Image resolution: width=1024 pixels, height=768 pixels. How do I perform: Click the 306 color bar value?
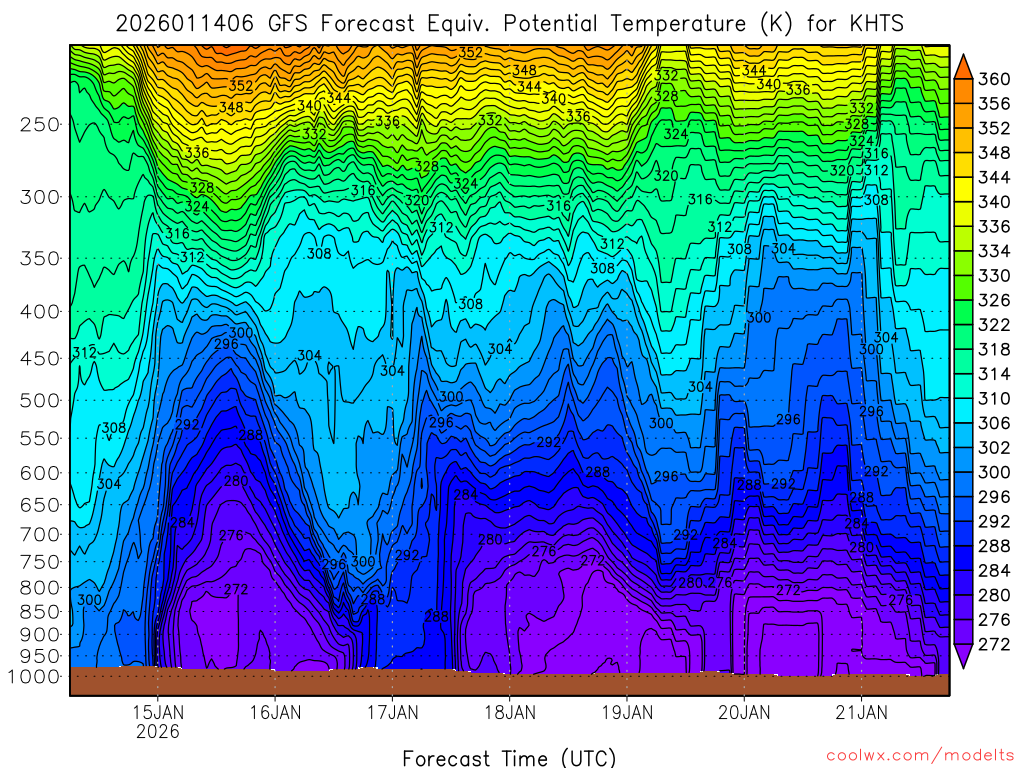coord(994,423)
